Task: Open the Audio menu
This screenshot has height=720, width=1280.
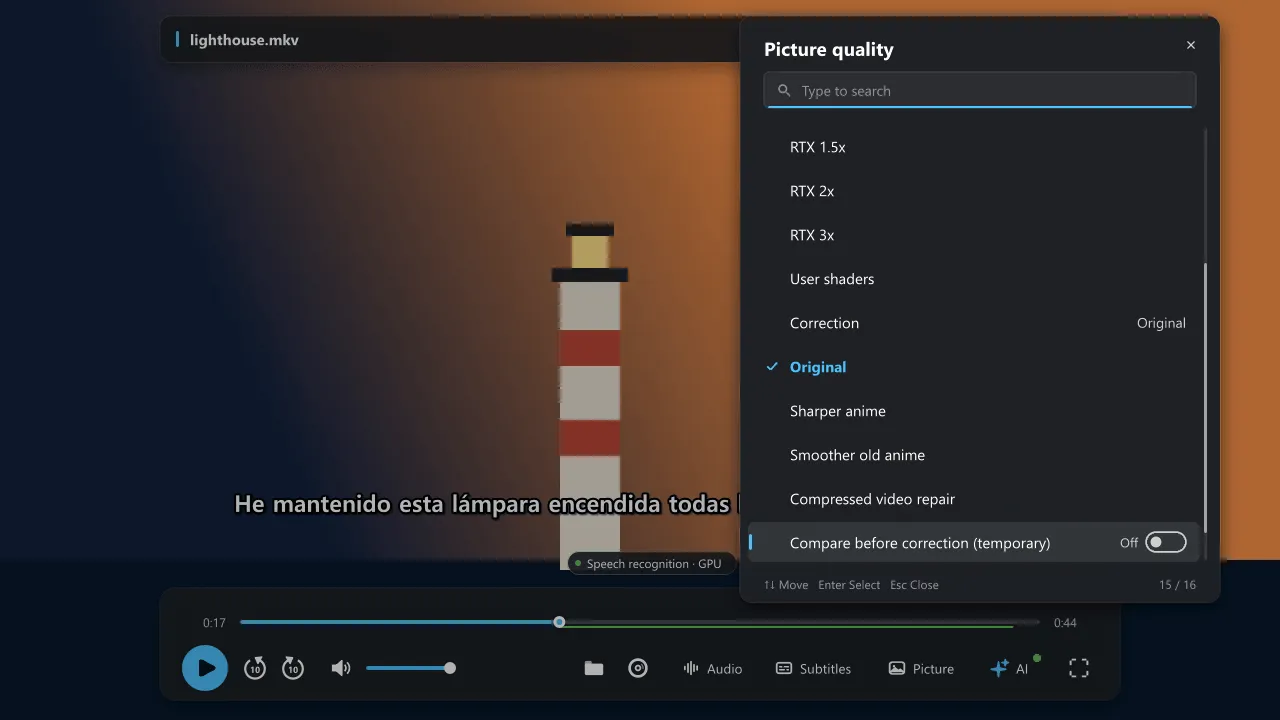Action: (x=712, y=668)
